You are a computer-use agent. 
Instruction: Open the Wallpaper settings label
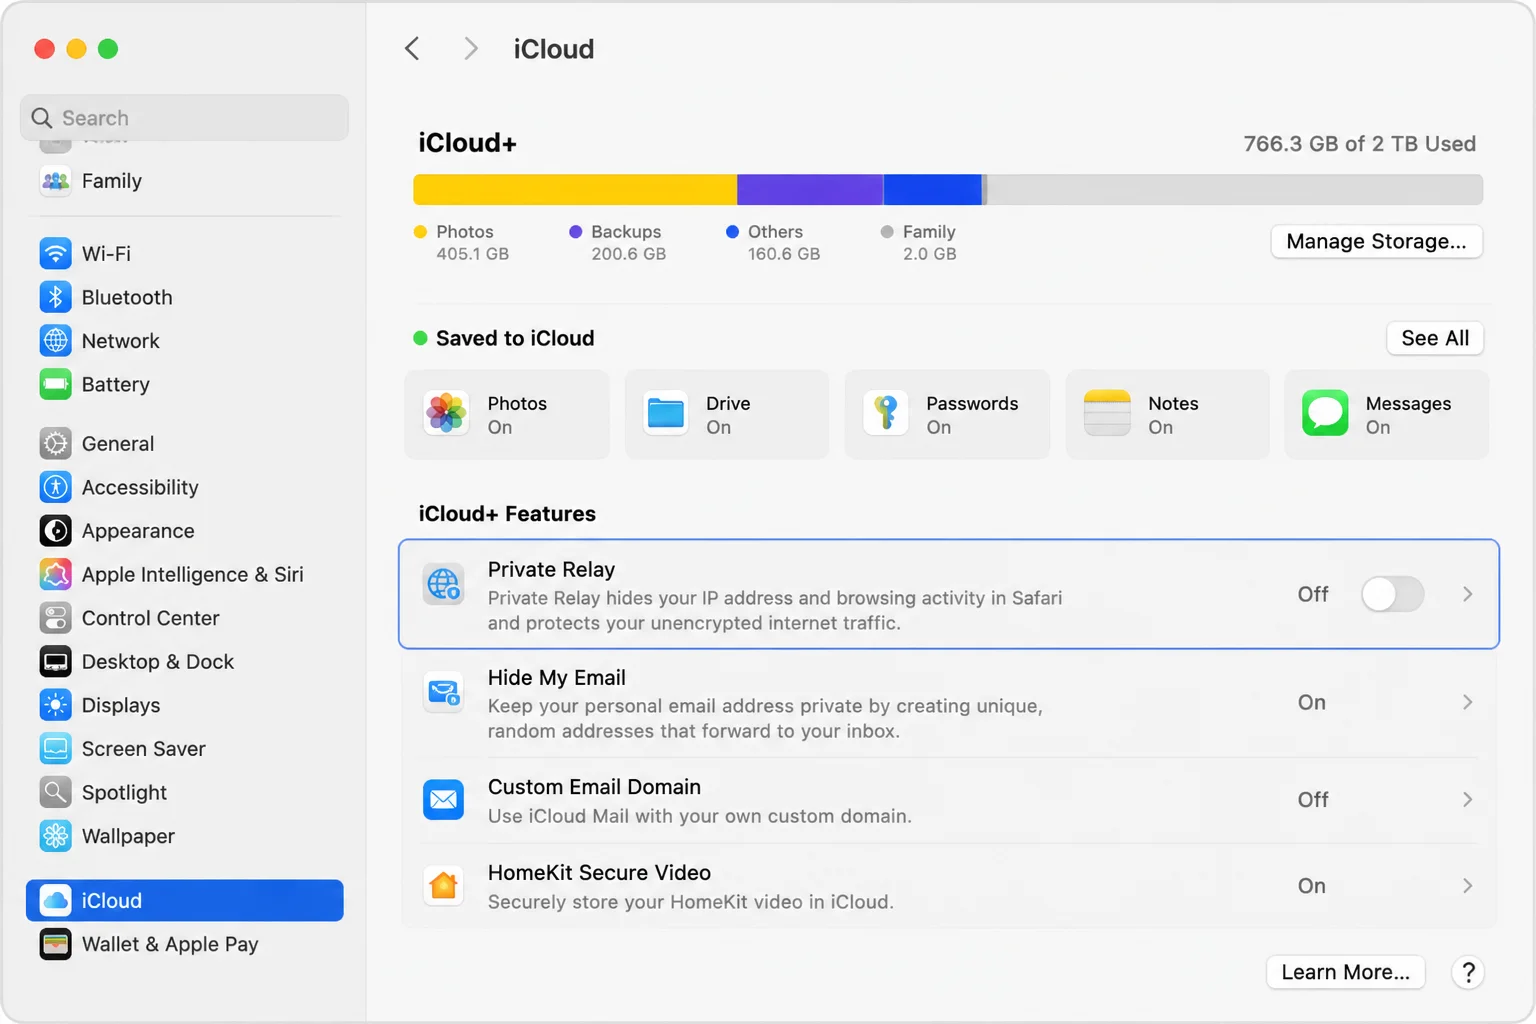pos(128,836)
